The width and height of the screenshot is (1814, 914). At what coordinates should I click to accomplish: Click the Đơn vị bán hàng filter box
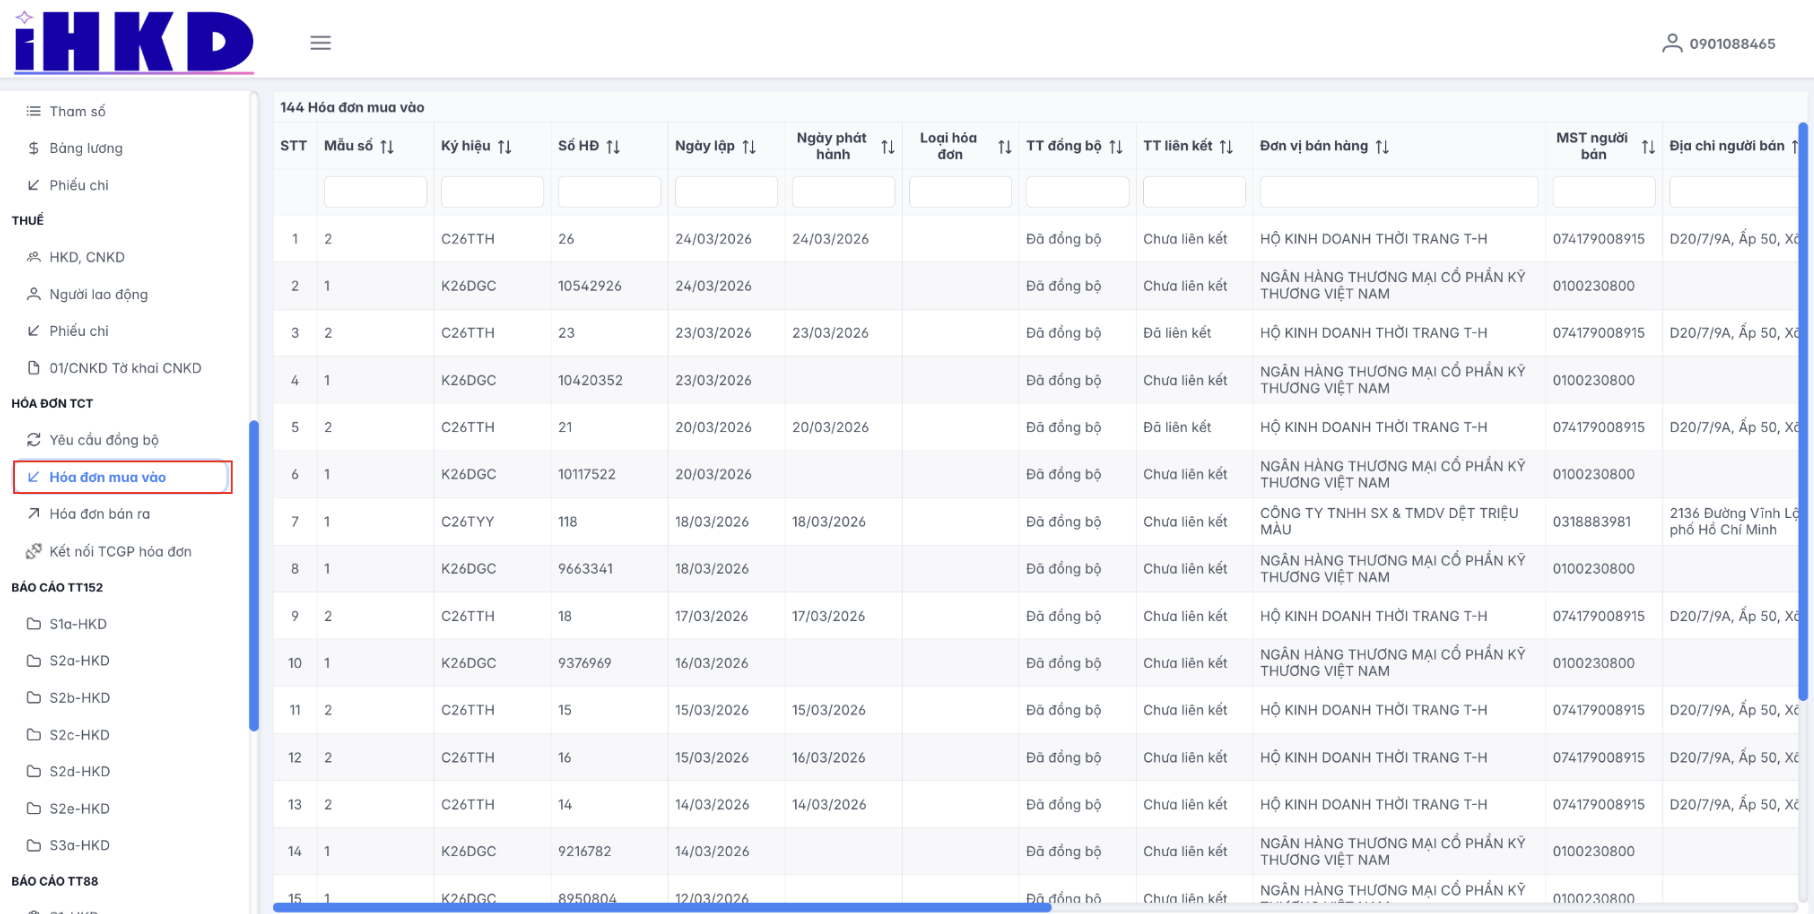[1398, 192]
